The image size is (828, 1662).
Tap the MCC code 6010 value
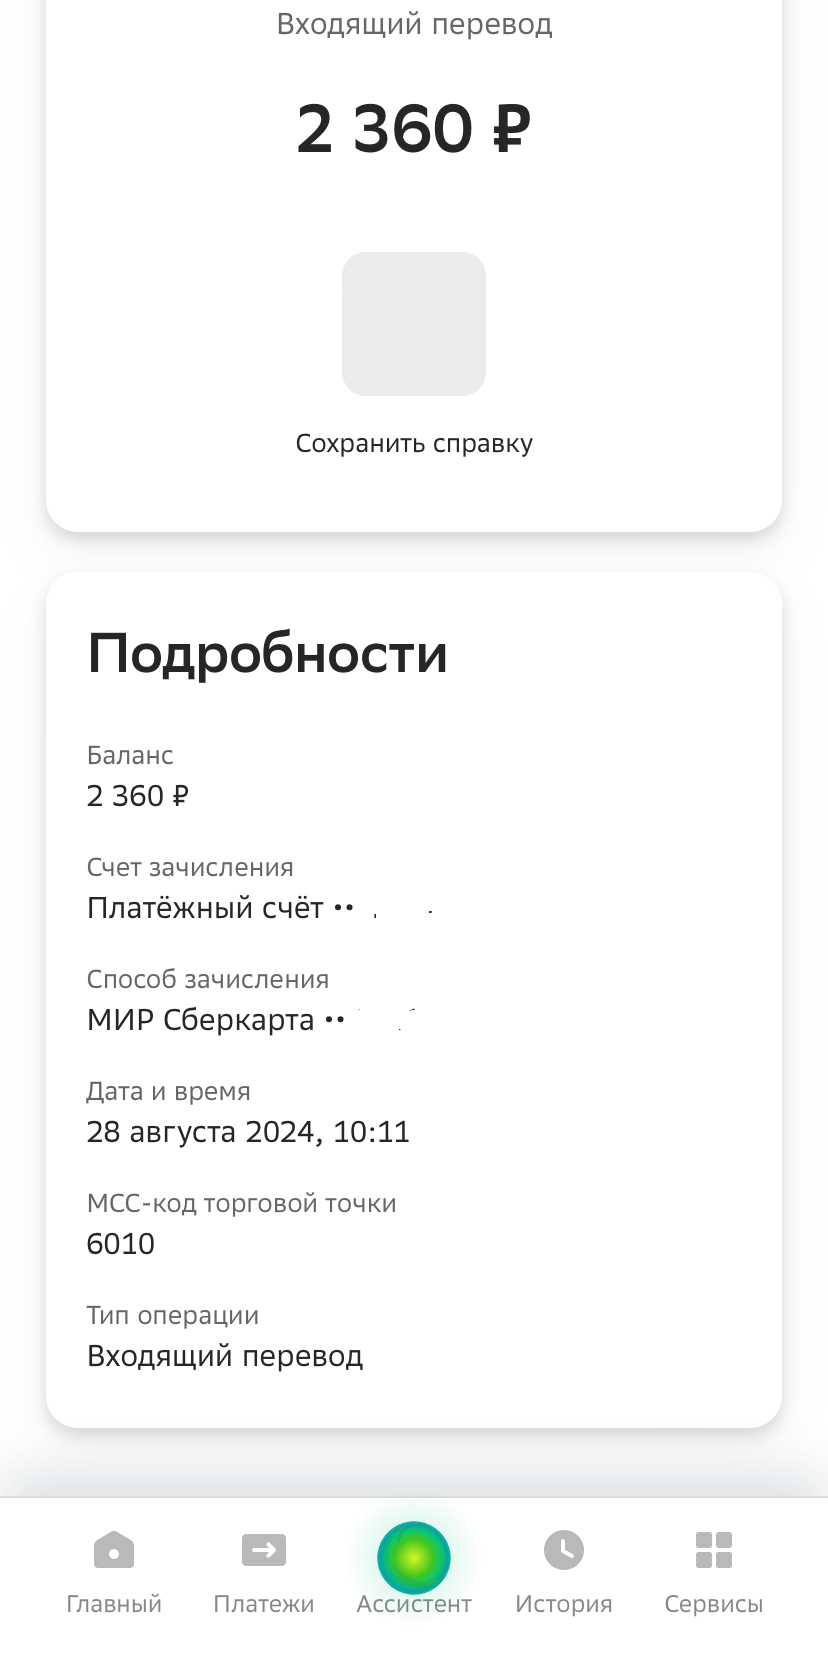pyautogui.click(x=121, y=1244)
